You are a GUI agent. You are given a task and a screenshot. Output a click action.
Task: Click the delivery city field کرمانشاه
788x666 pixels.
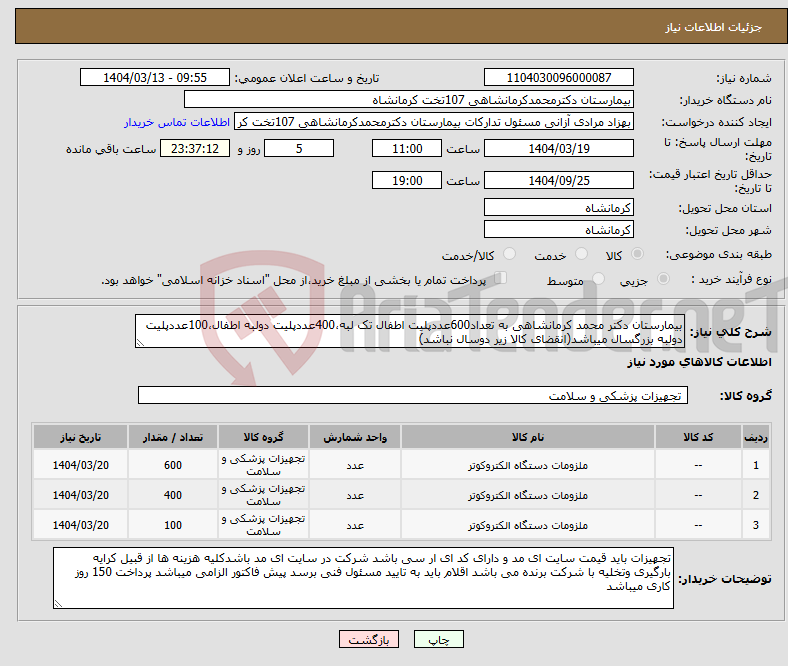(558, 229)
